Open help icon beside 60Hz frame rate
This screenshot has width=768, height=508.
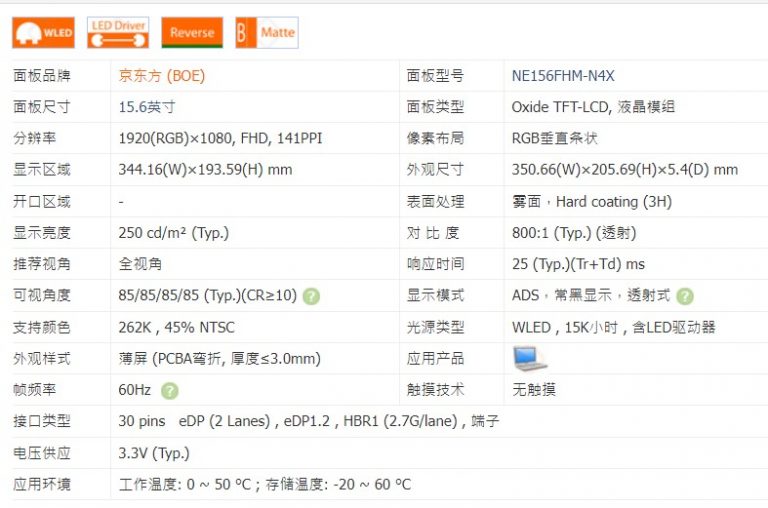click(169, 391)
